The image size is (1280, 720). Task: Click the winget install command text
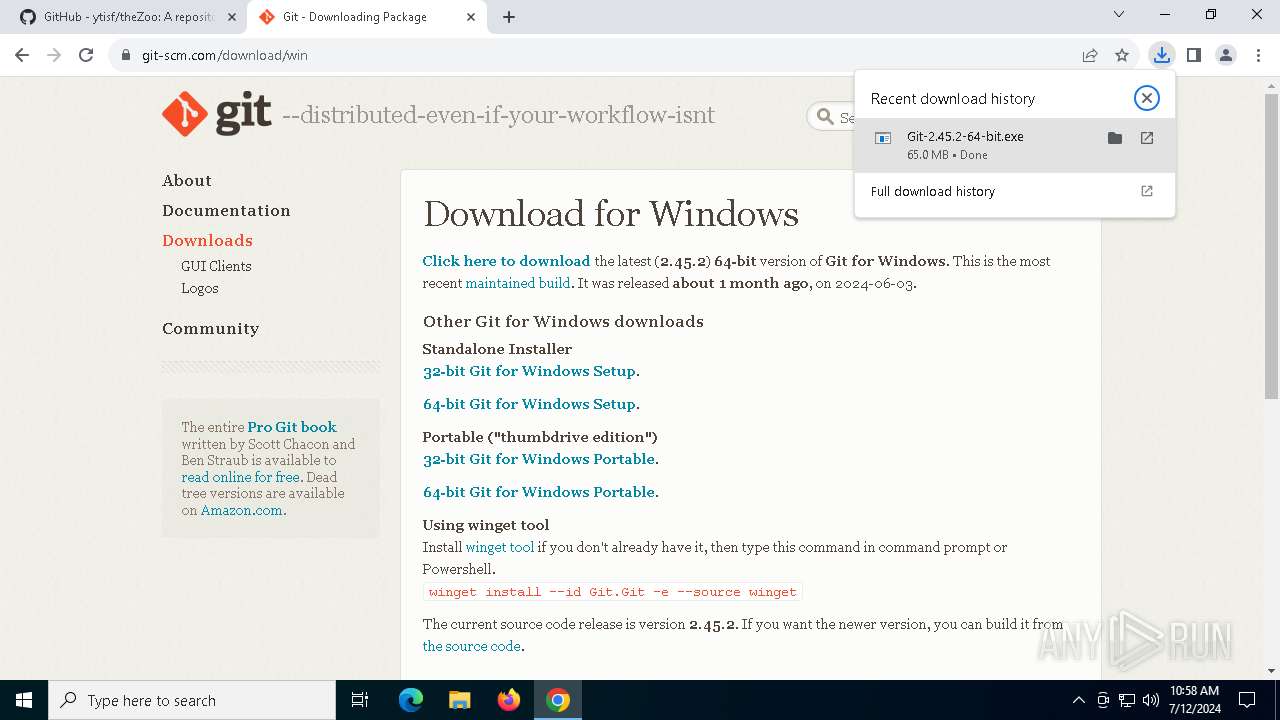pos(612,592)
